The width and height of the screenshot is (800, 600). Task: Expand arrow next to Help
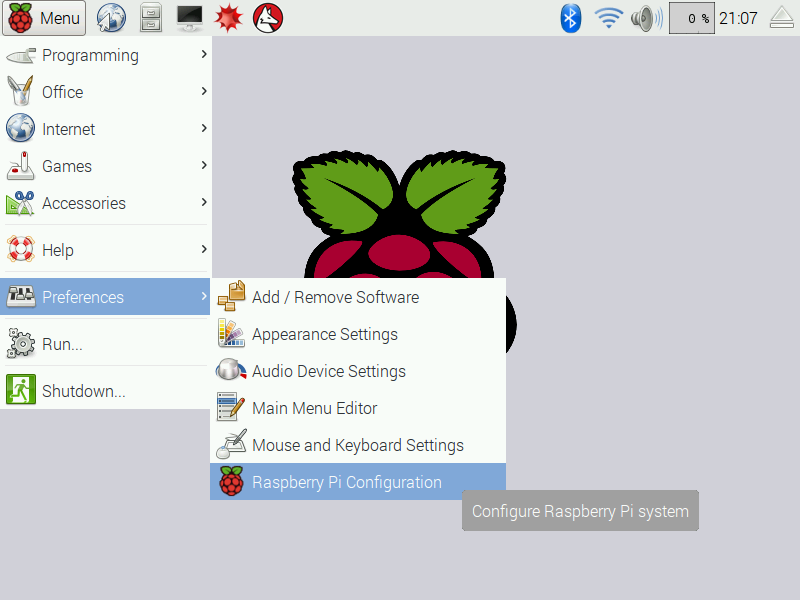point(204,249)
